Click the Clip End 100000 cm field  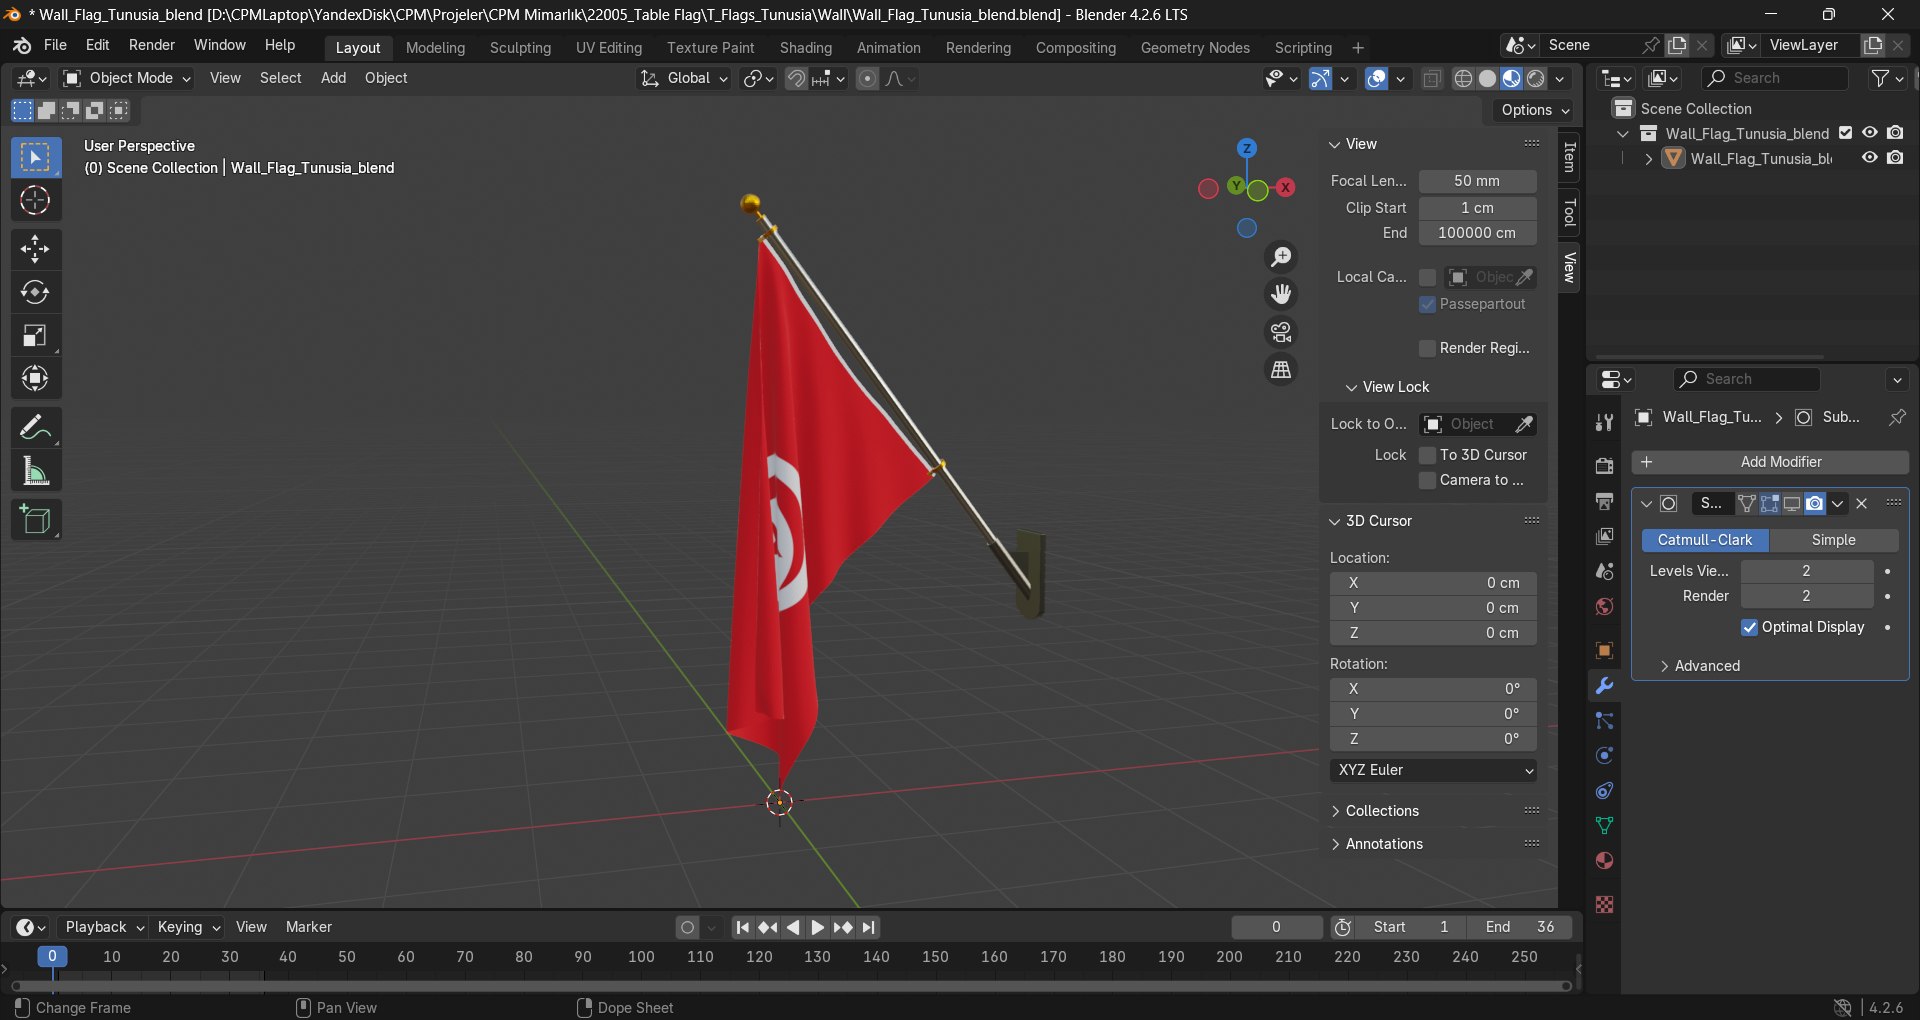pos(1477,233)
